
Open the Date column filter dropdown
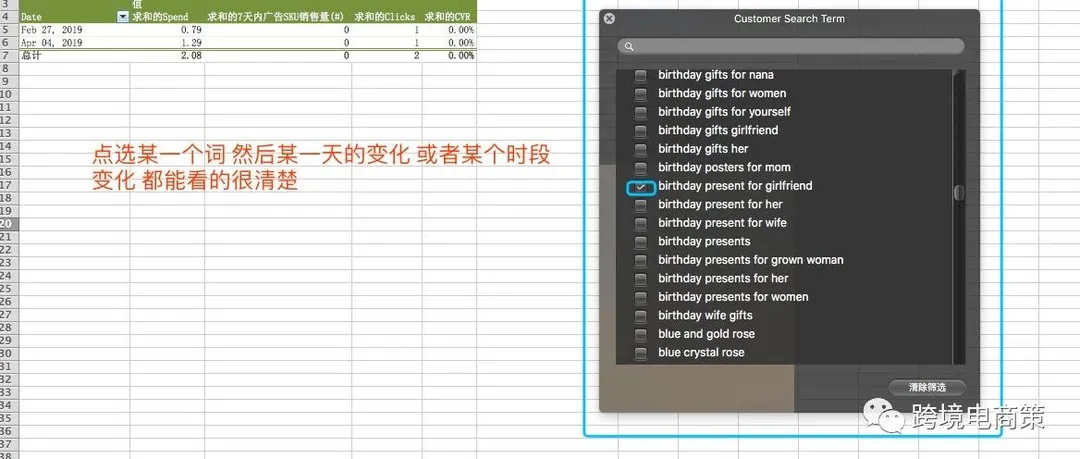click(123, 17)
